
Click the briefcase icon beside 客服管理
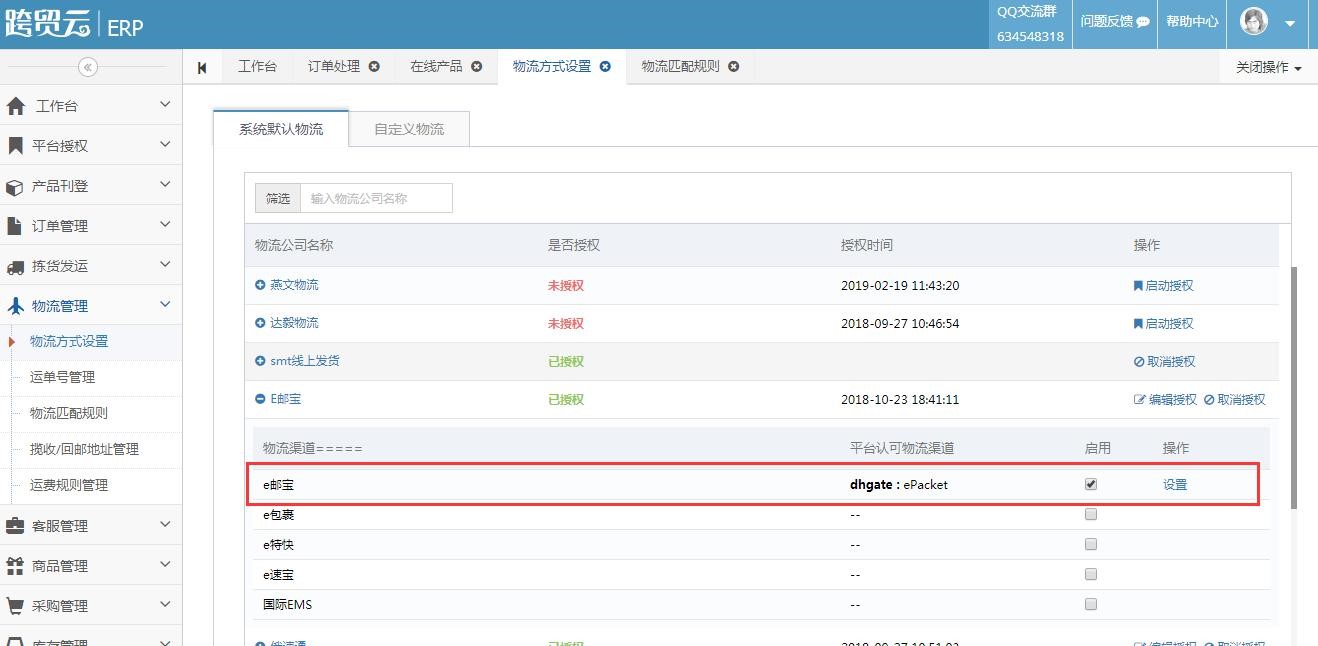pyautogui.click(x=15, y=526)
